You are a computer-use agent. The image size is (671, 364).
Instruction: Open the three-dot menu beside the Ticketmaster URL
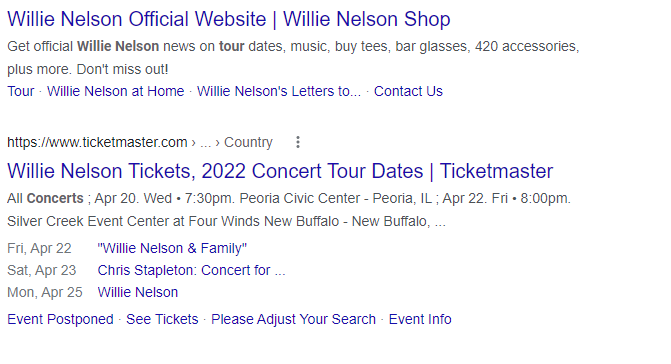(x=298, y=142)
